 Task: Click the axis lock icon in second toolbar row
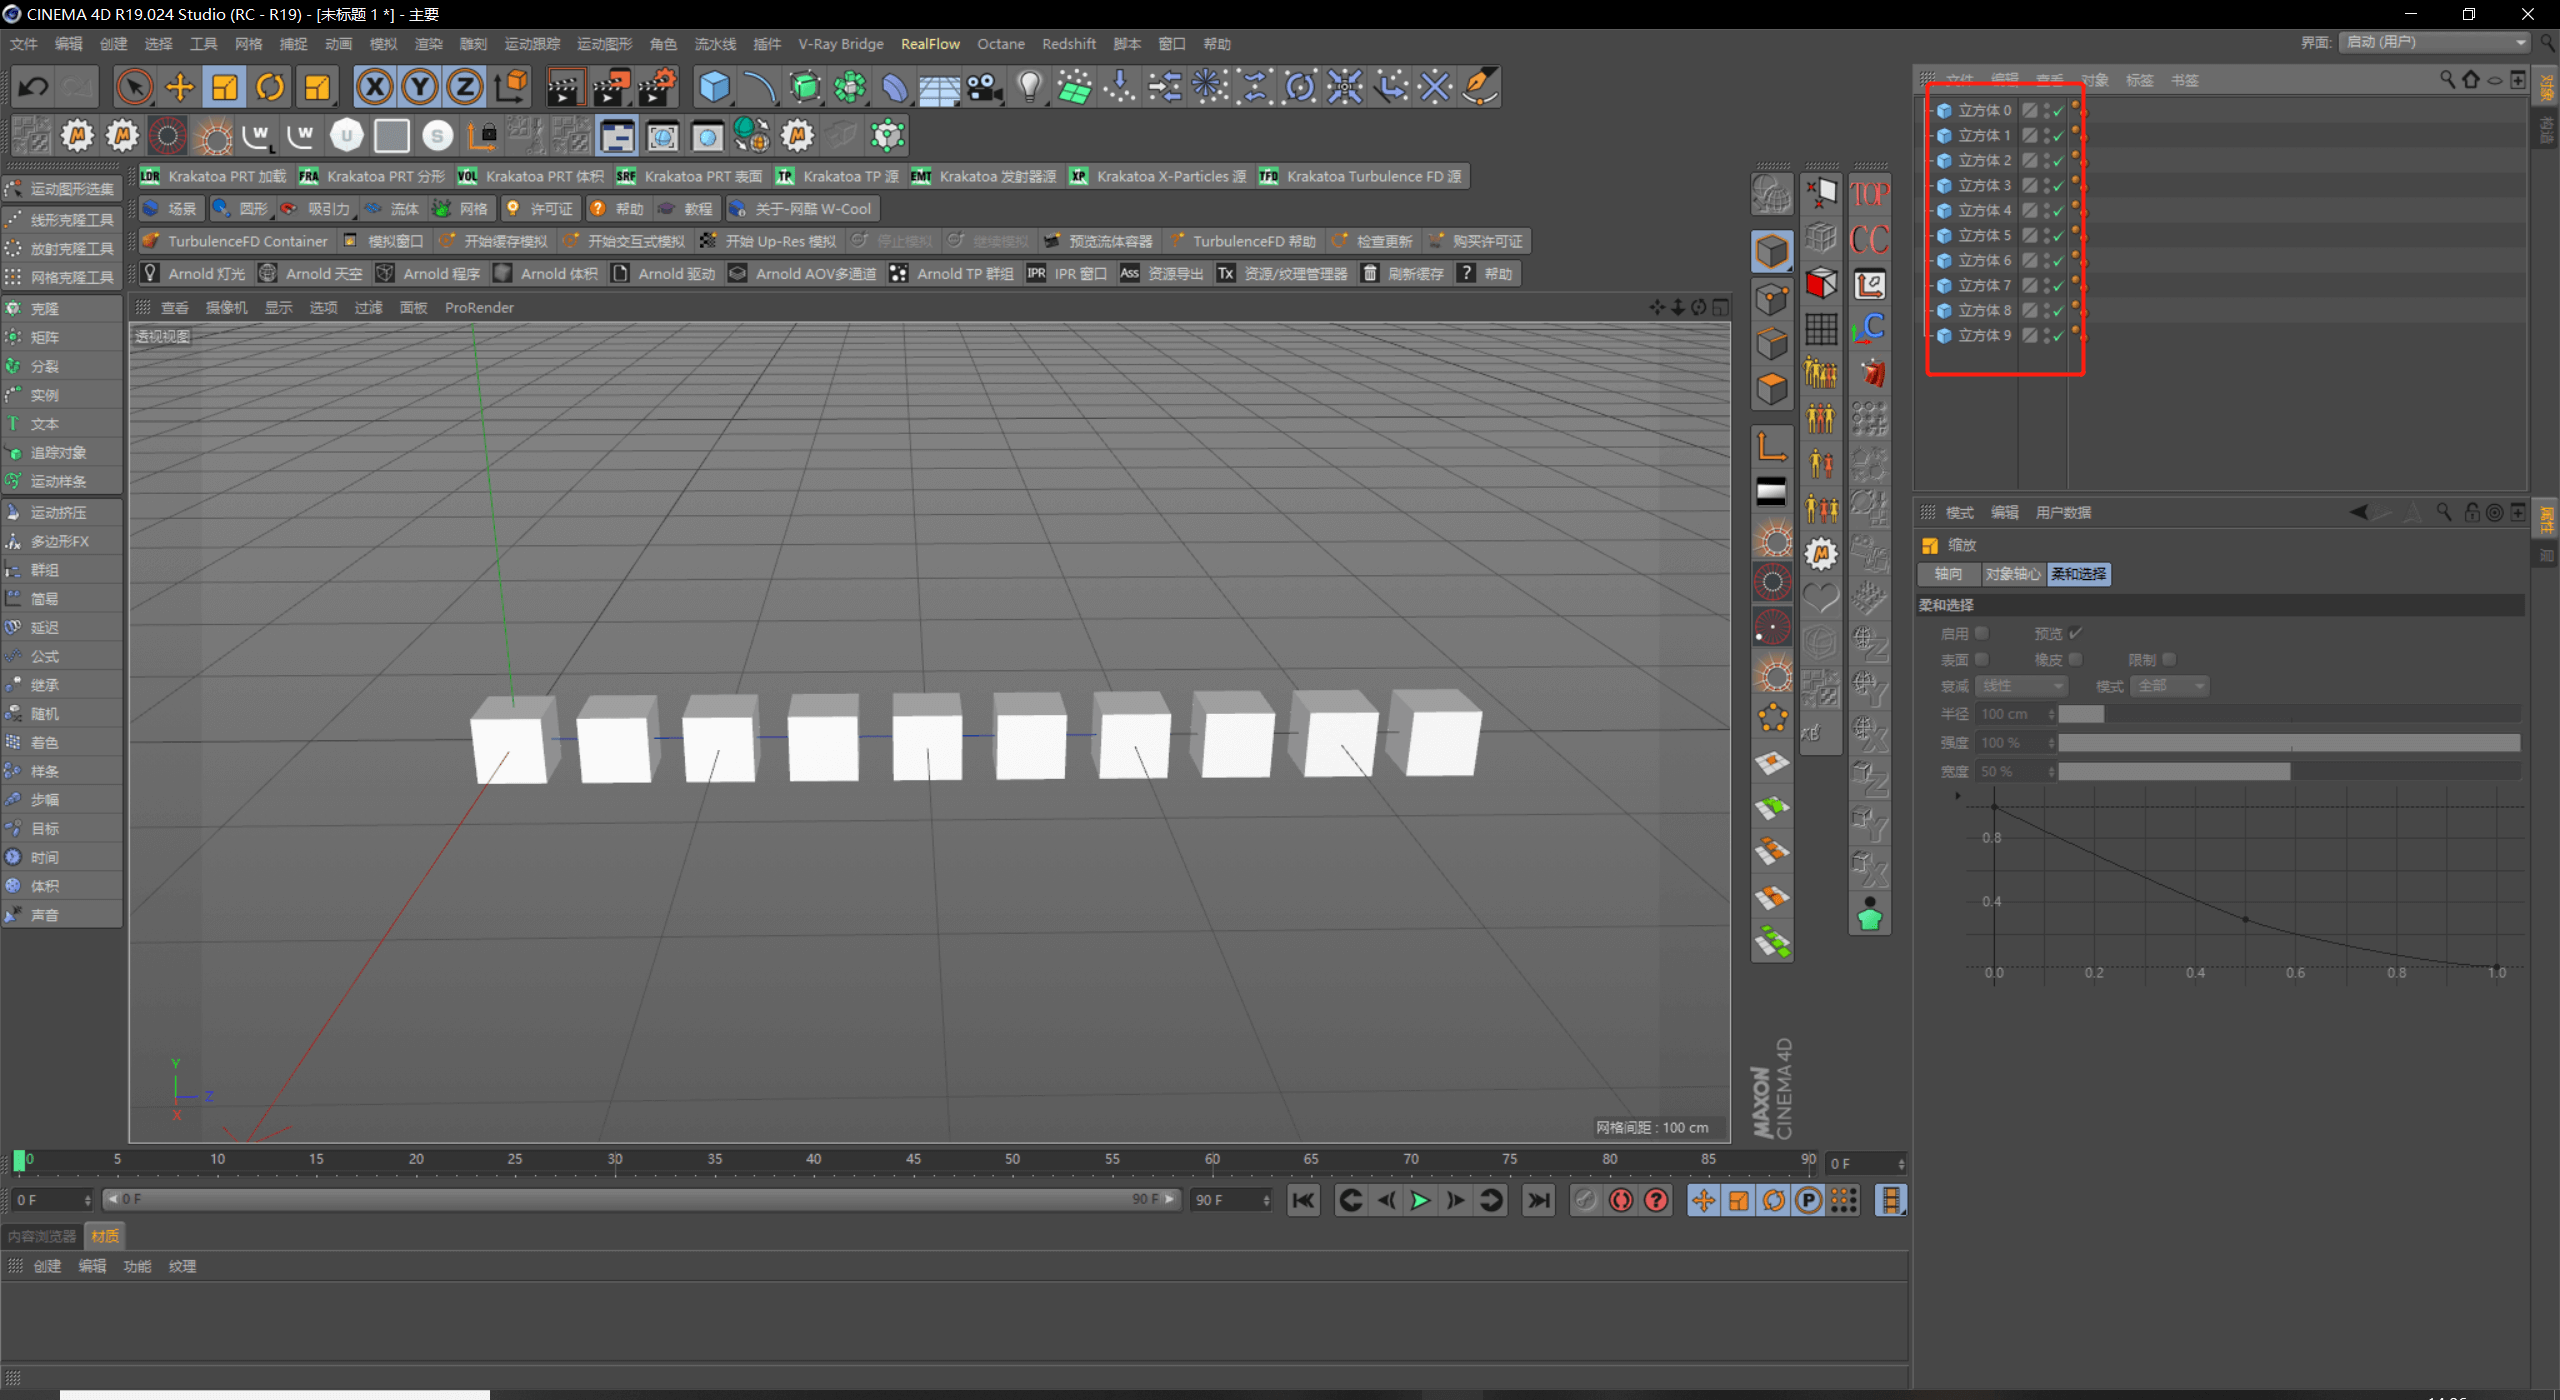[482, 135]
